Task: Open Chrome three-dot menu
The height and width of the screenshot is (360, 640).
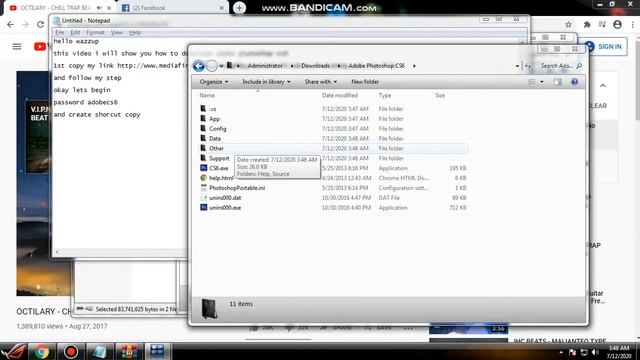Action: pos(633,24)
